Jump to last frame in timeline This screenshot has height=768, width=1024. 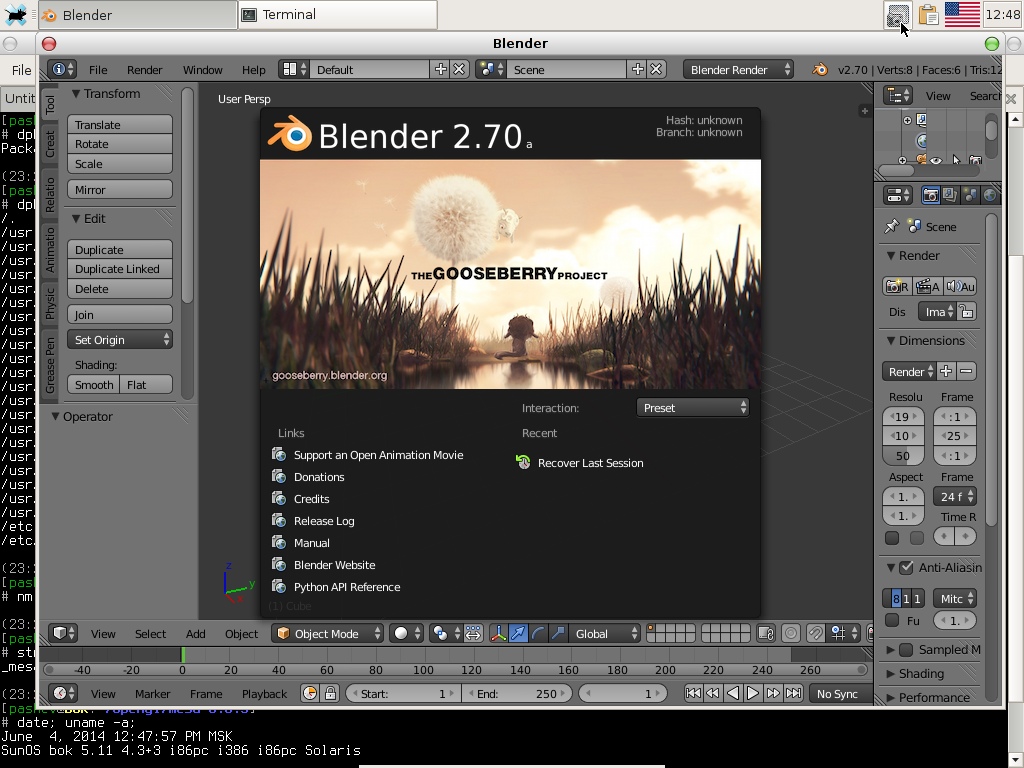pos(793,694)
